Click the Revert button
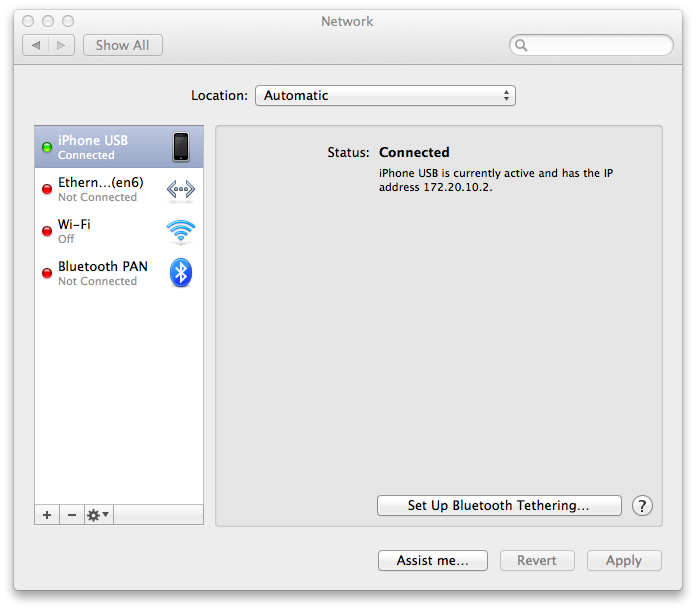This screenshot has height=610, width=696. click(x=537, y=561)
